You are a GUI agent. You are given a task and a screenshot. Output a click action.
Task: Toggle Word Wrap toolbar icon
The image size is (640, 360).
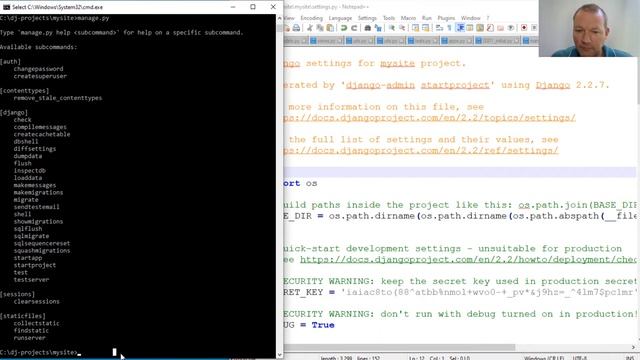pos(439,28)
